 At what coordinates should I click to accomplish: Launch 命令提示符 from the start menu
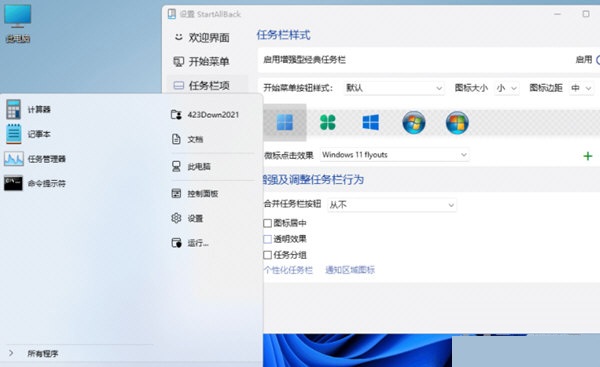coord(36,183)
